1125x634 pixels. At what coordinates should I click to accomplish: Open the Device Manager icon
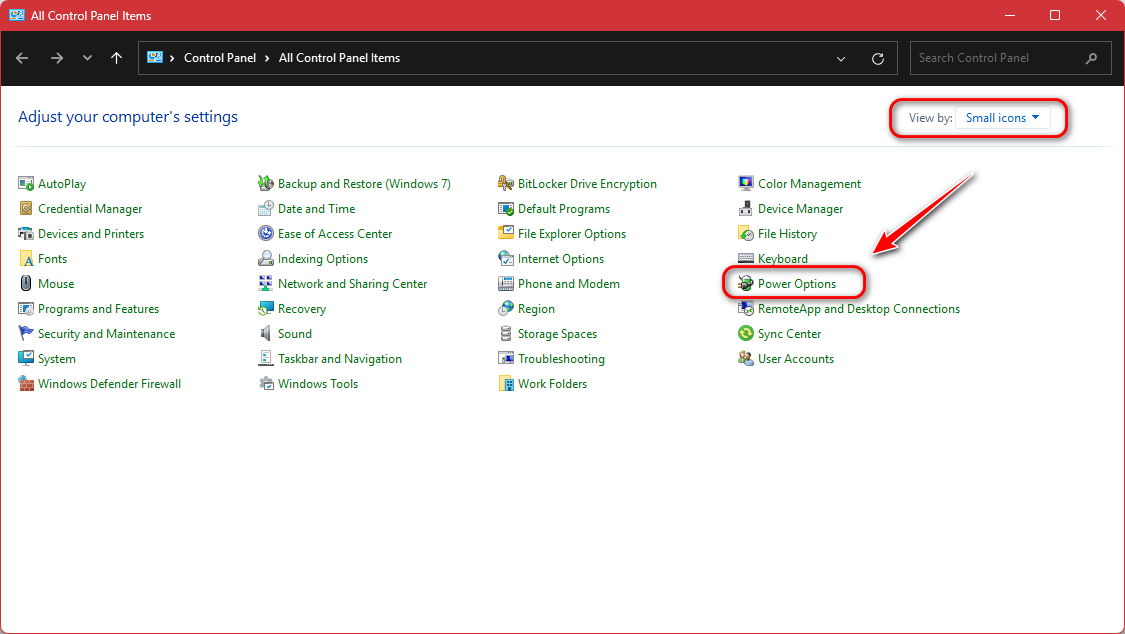point(746,209)
